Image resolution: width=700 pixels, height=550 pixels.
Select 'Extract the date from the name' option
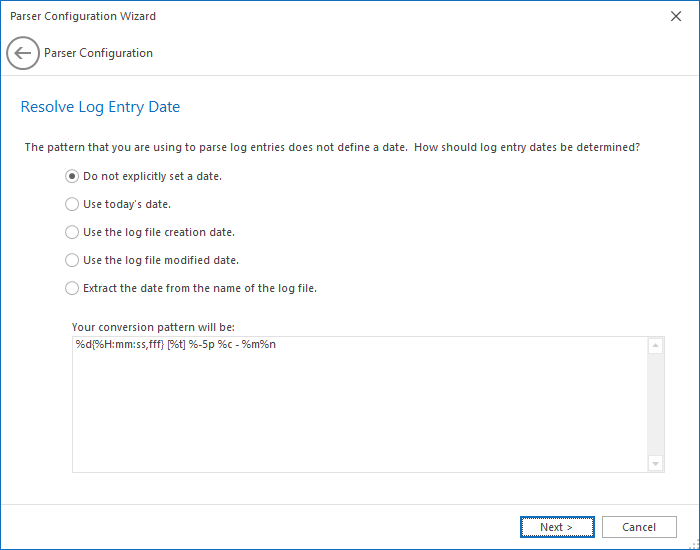71,288
